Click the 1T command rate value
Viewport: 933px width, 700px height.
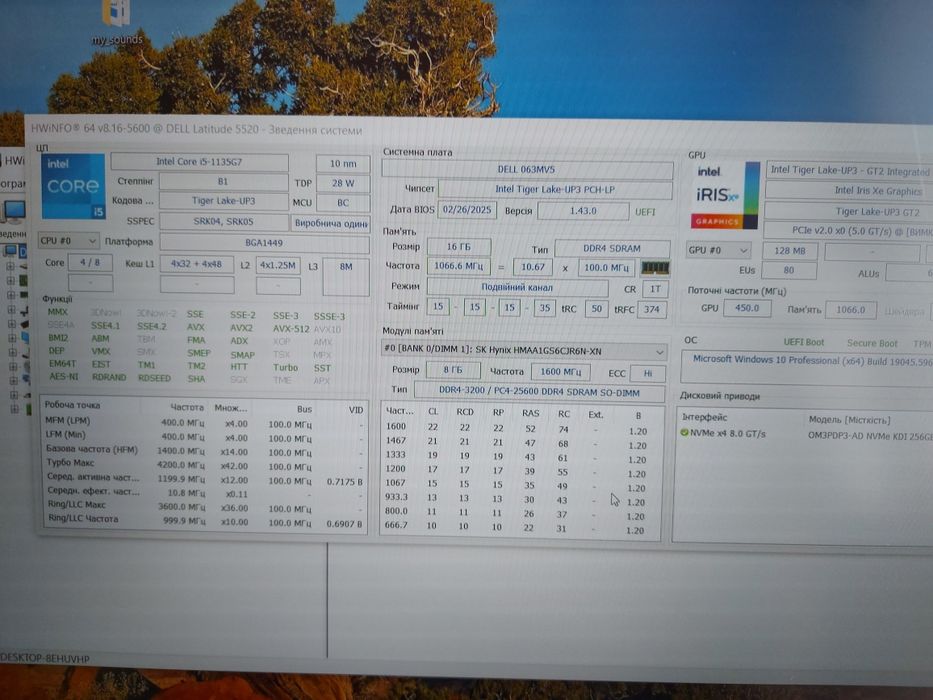point(655,289)
